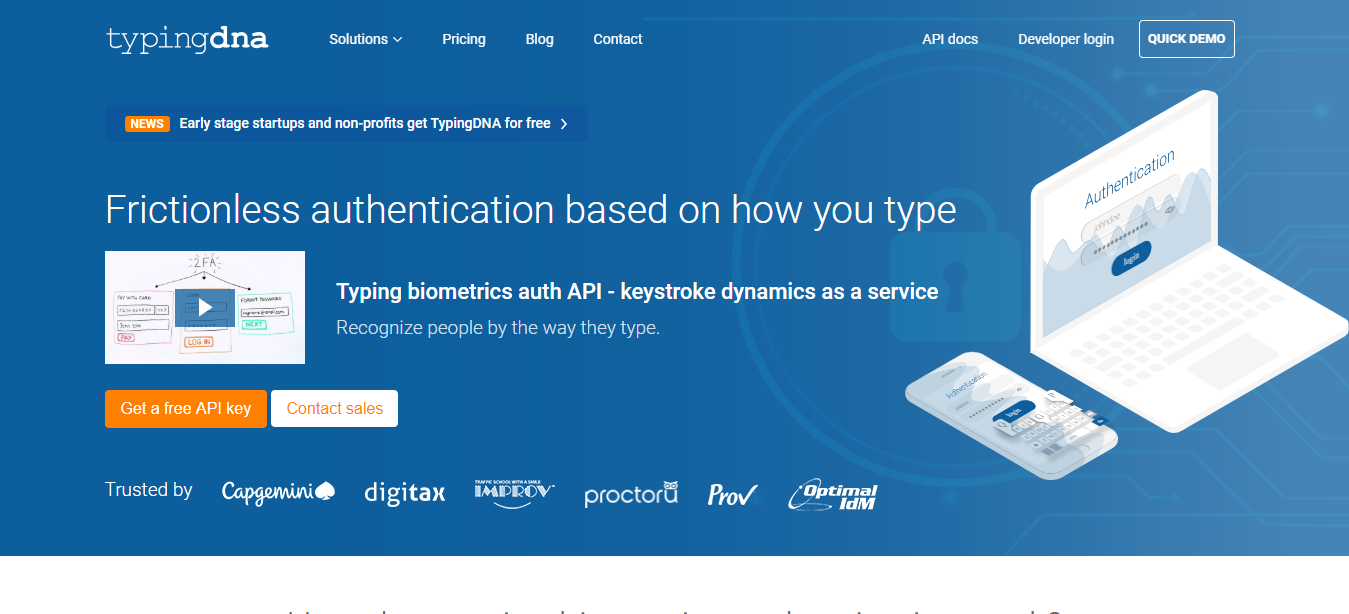
Task: Click the QUICK DEMO button
Action: pos(1187,39)
